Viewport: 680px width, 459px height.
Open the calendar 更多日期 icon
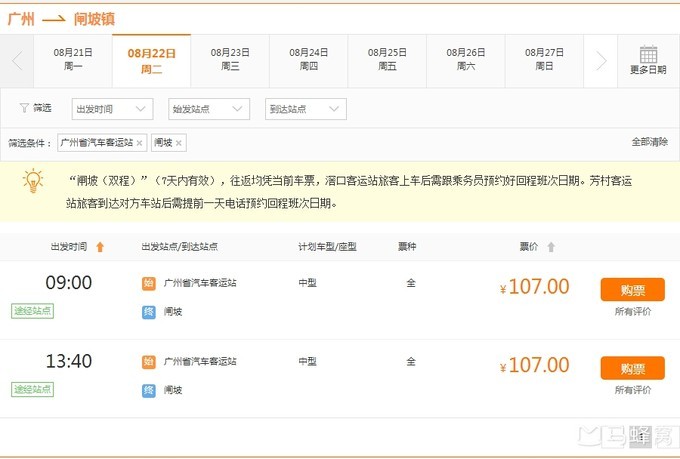[x=648, y=54]
